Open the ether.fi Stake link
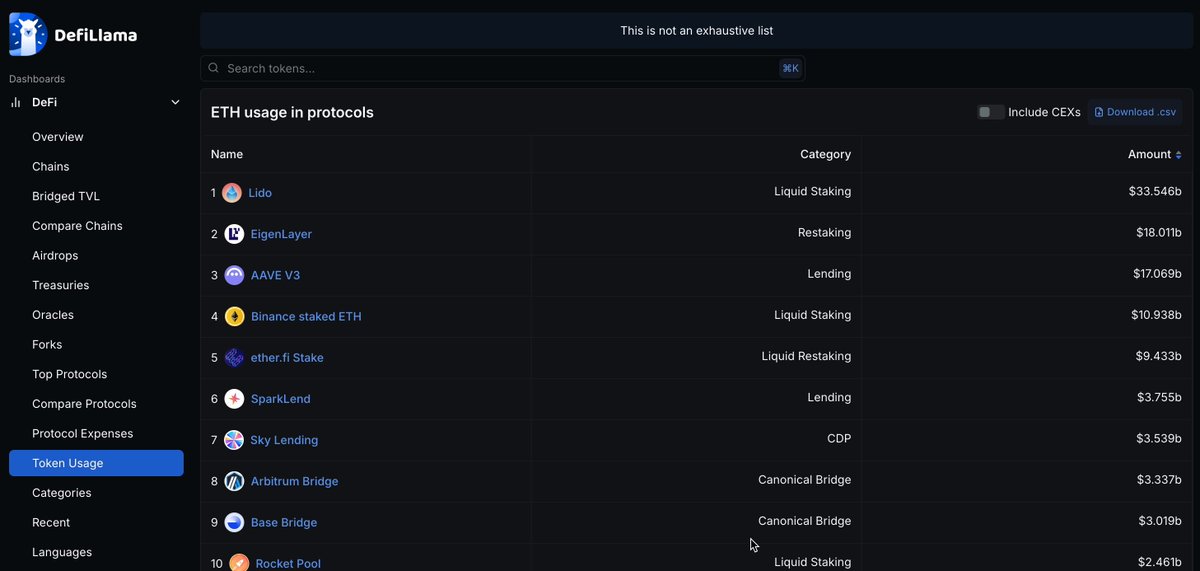Screen dimensions: 1200x571 [x=287, y=357]
